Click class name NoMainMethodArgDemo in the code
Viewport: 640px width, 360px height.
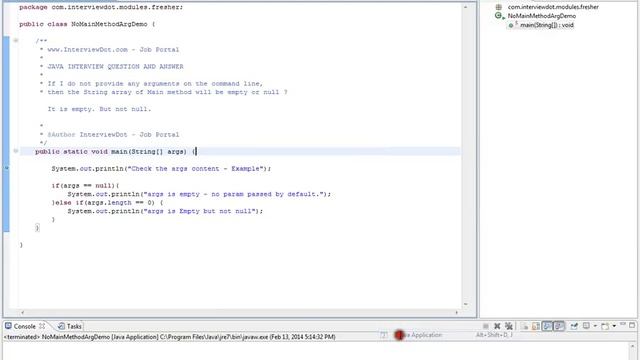(x=109, y=24)
